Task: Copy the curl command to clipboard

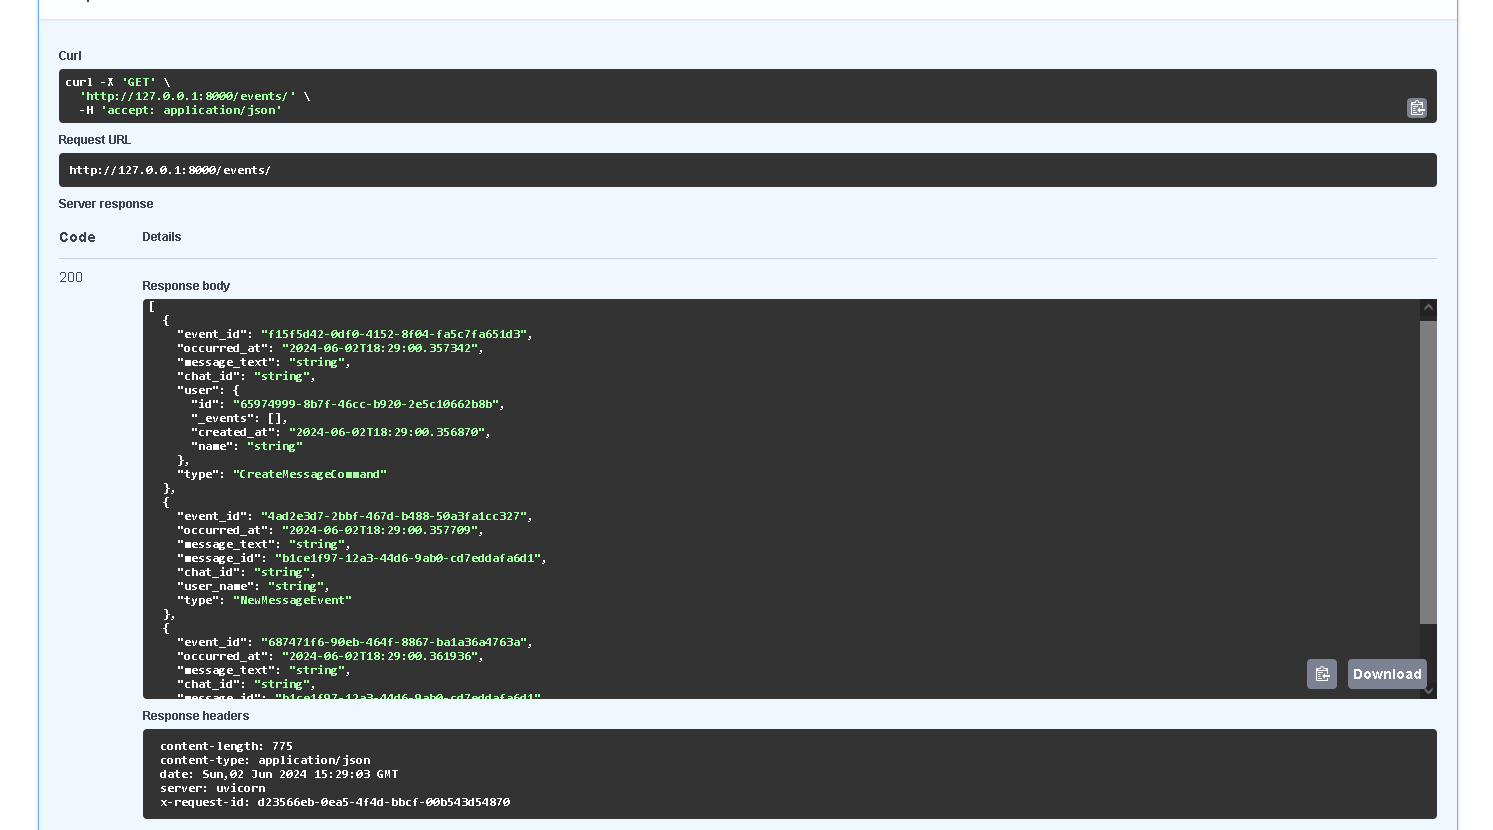Action: point(1417,108)
